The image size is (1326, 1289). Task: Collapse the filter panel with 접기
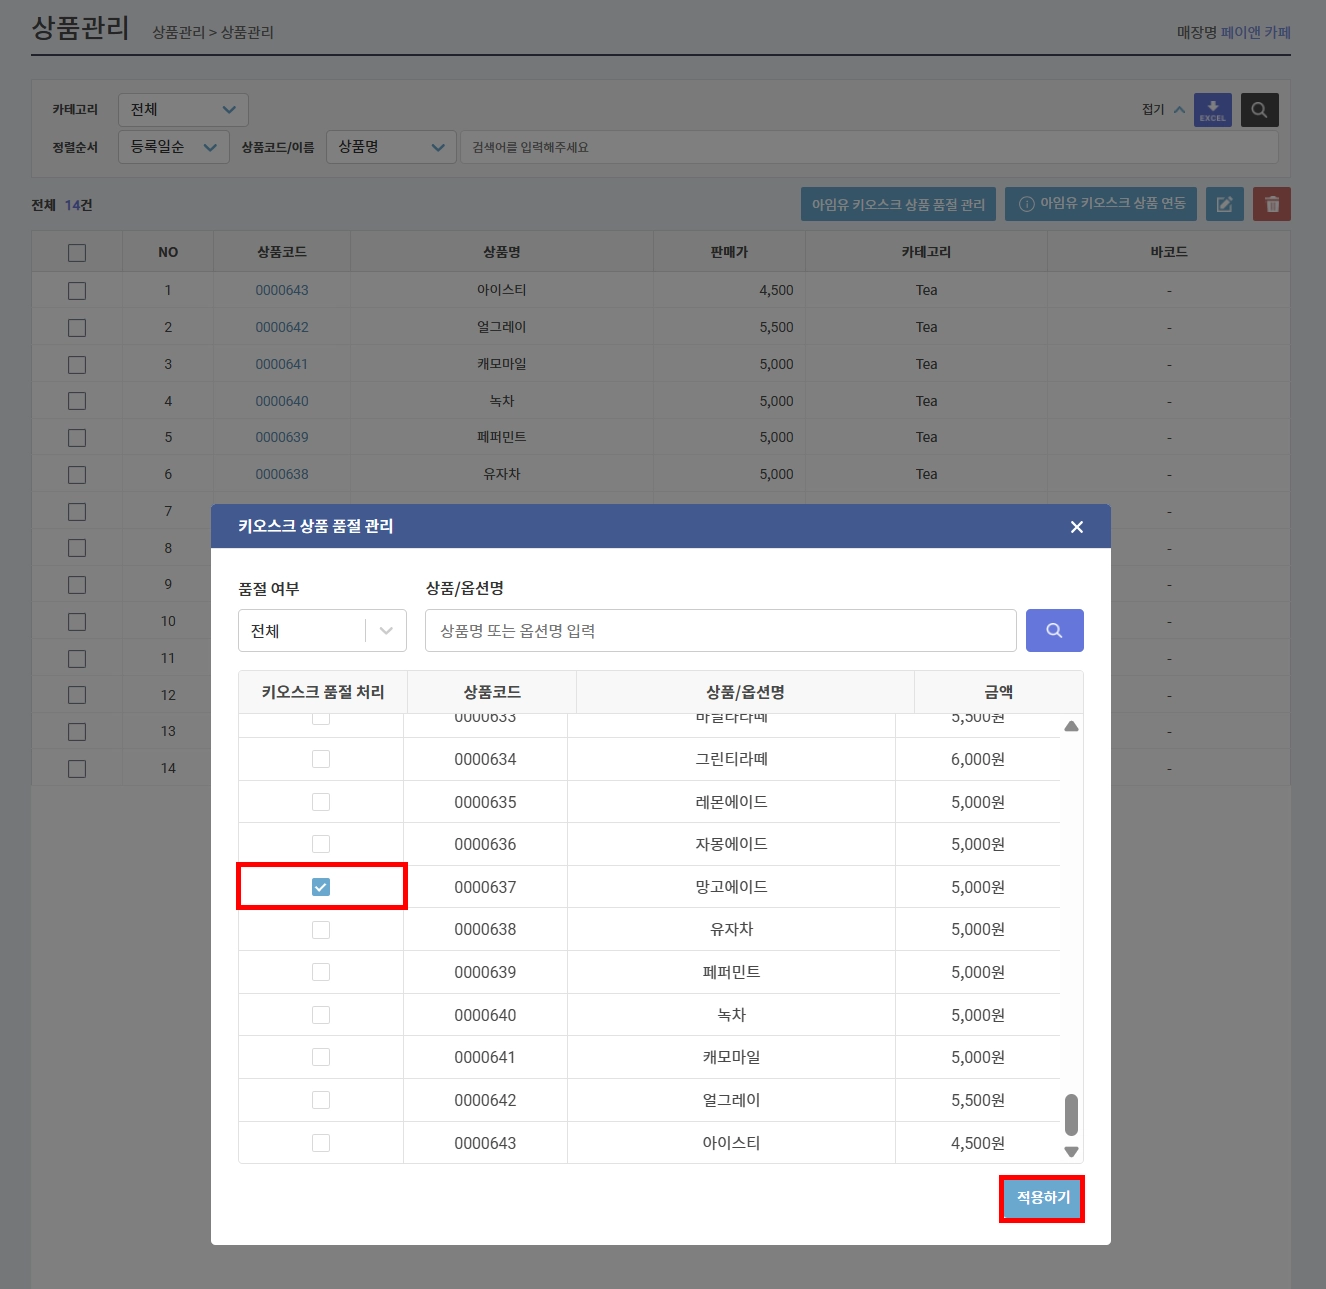click(x=1163, y=110)
